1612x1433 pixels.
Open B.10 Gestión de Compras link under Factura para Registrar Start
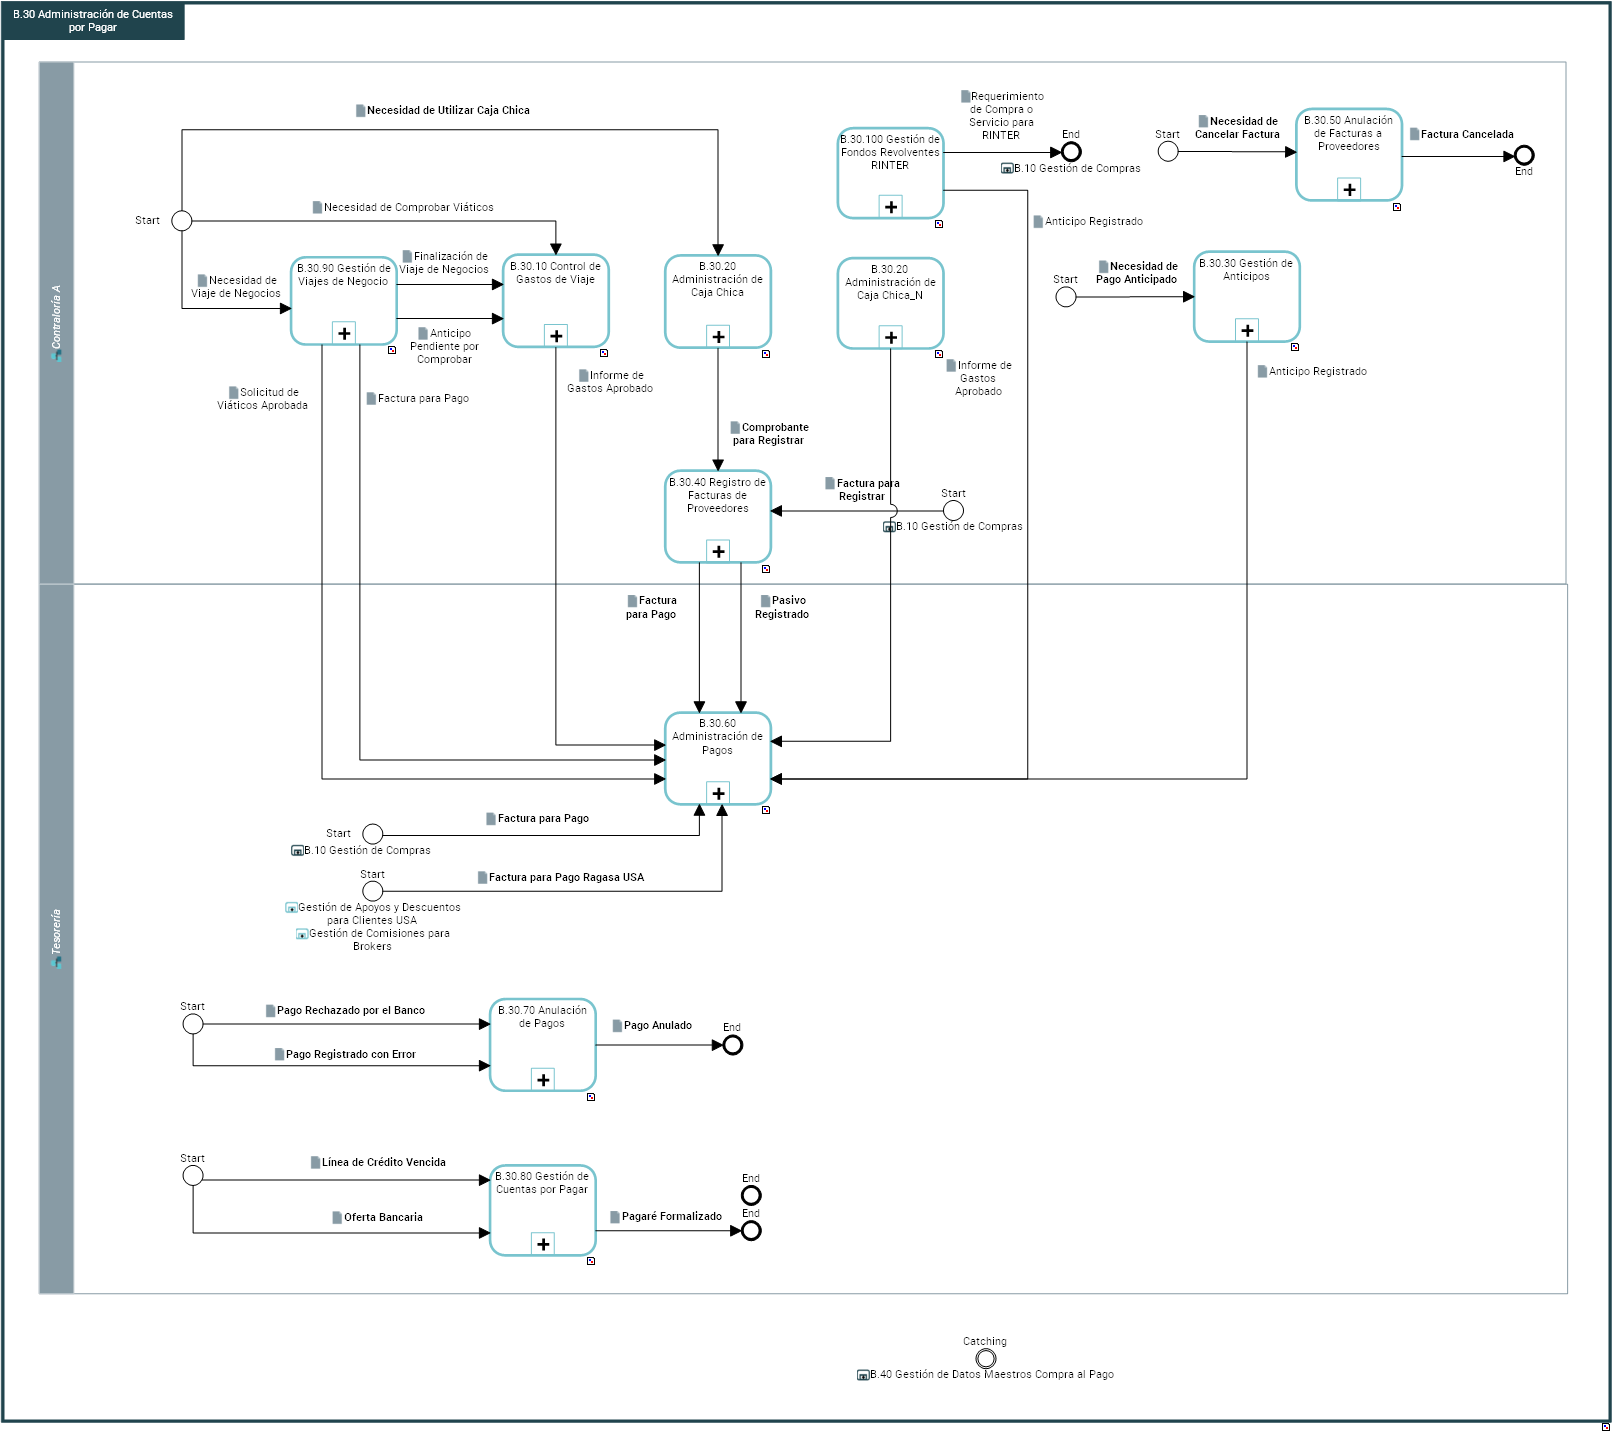point(953,527)
